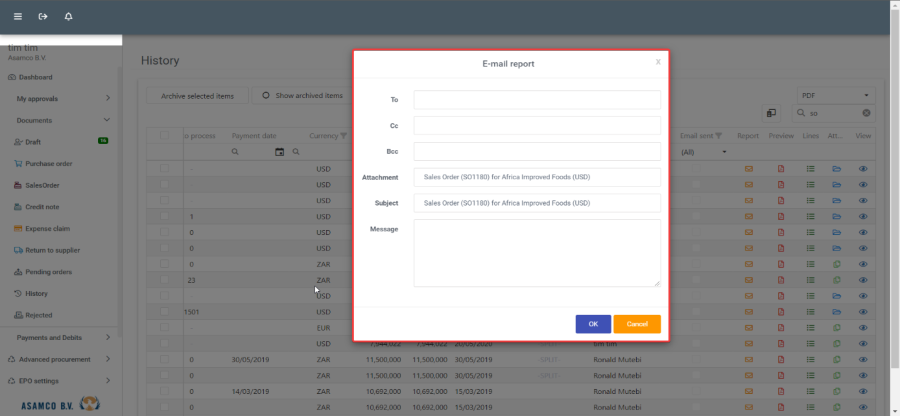Toggle the select-all checkbox in table header
Image resolution: width=900 pixels, height=416 pixels.
[164, 136]
